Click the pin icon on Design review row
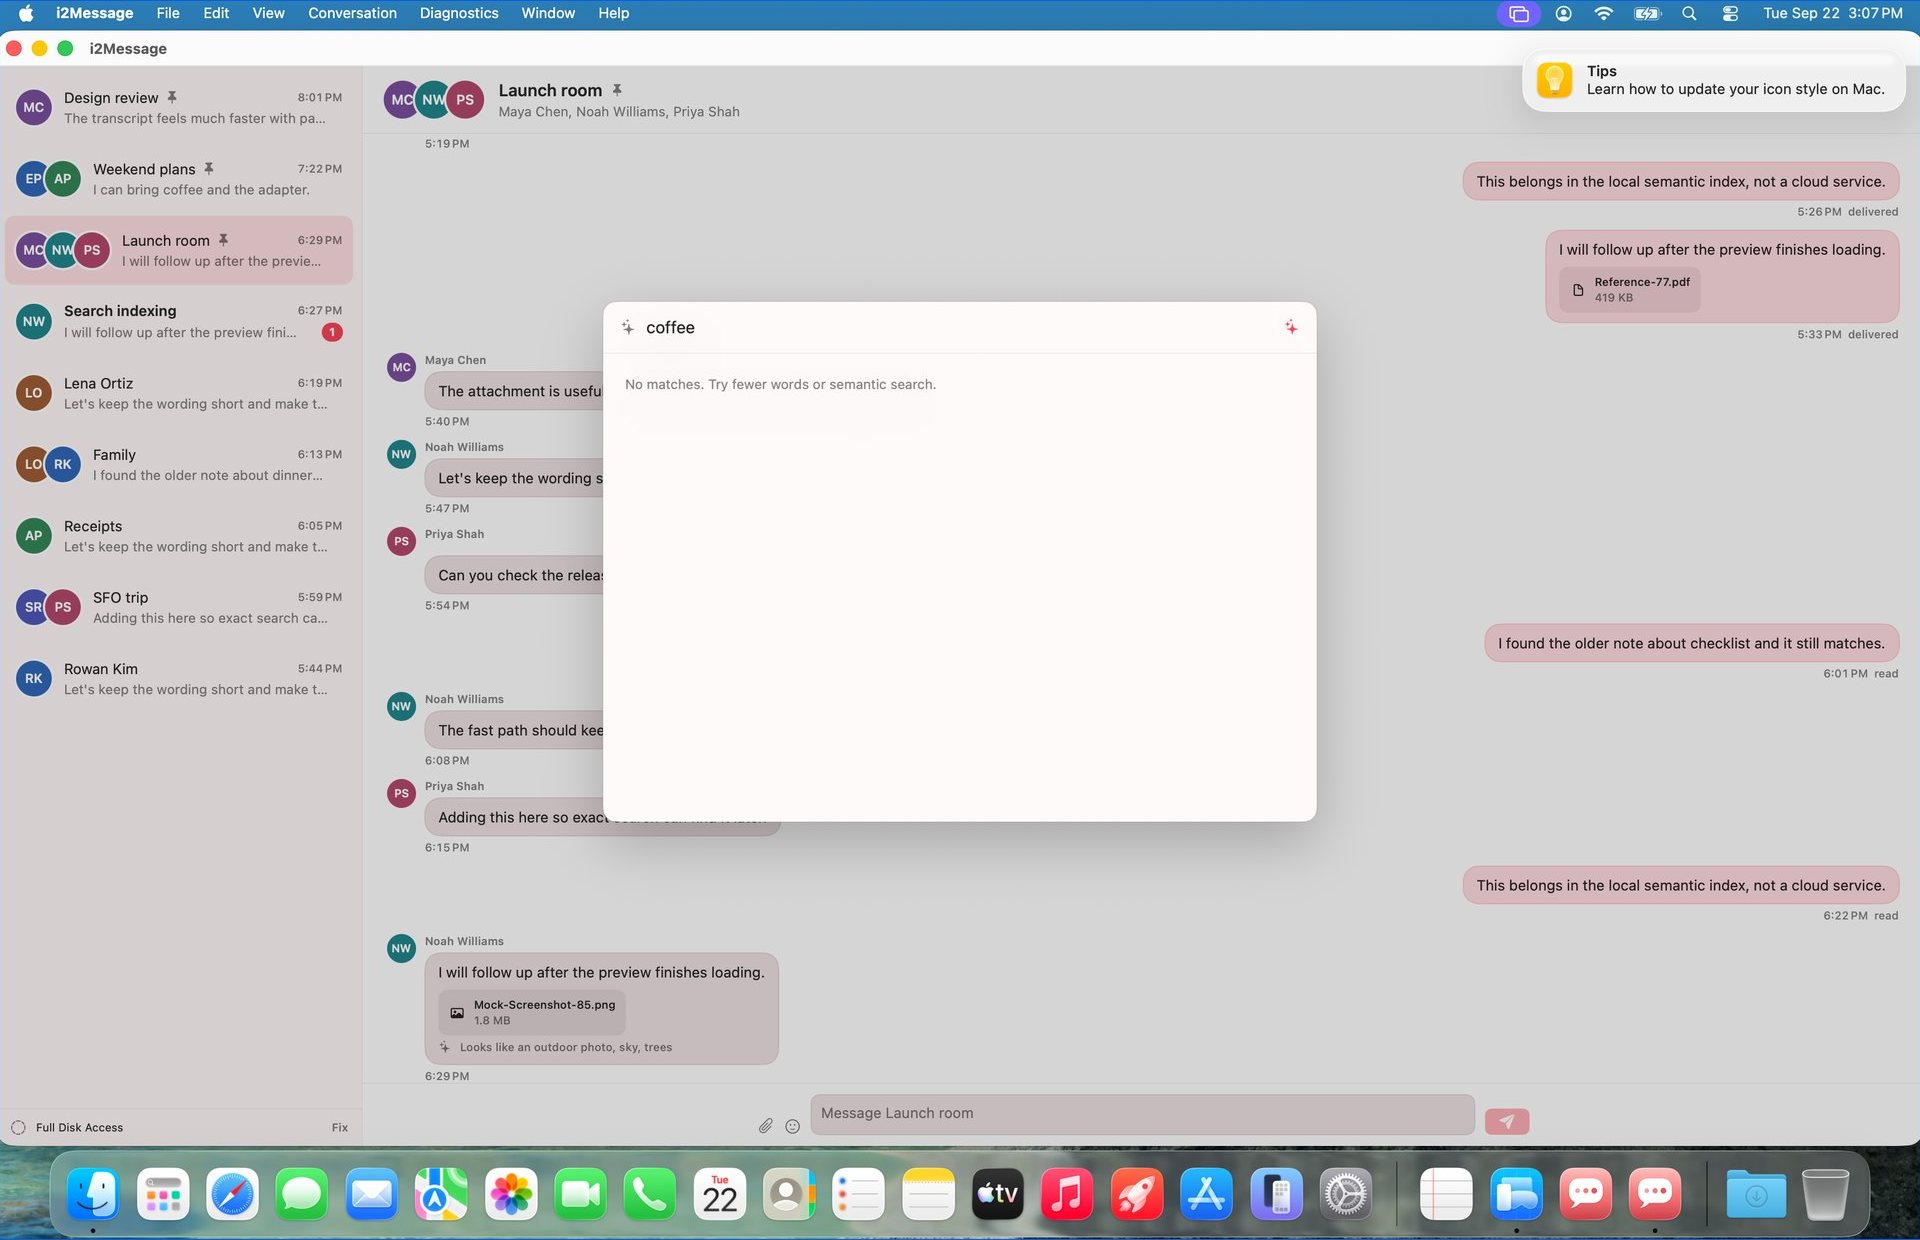Screen dimensions: 1920x1240 pyautogui.click(x=172, y=97)
